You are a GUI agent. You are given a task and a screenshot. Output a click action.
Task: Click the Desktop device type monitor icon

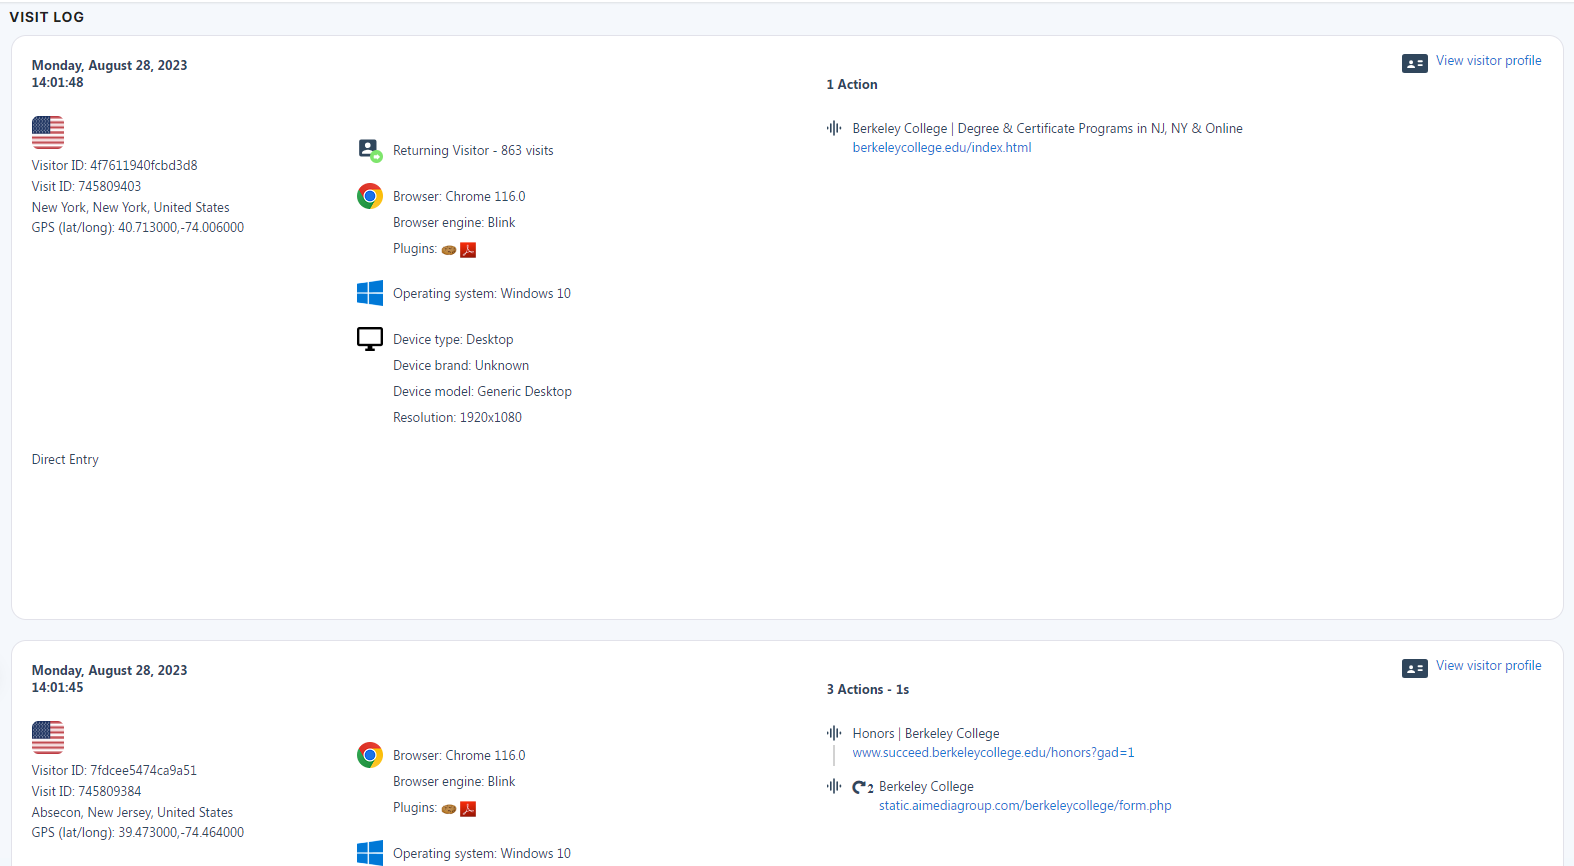[370, 340]
